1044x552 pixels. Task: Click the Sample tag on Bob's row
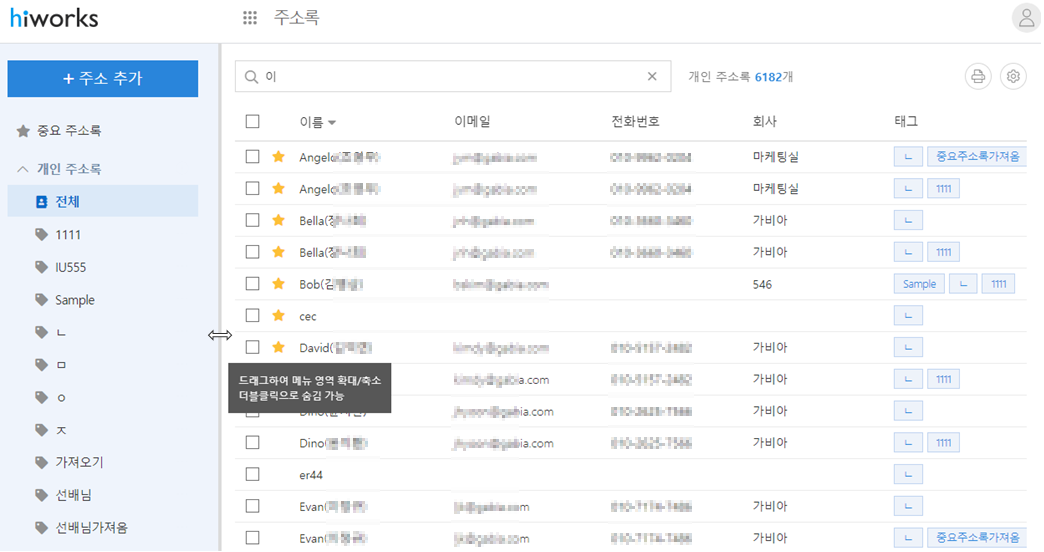[919, 284]
